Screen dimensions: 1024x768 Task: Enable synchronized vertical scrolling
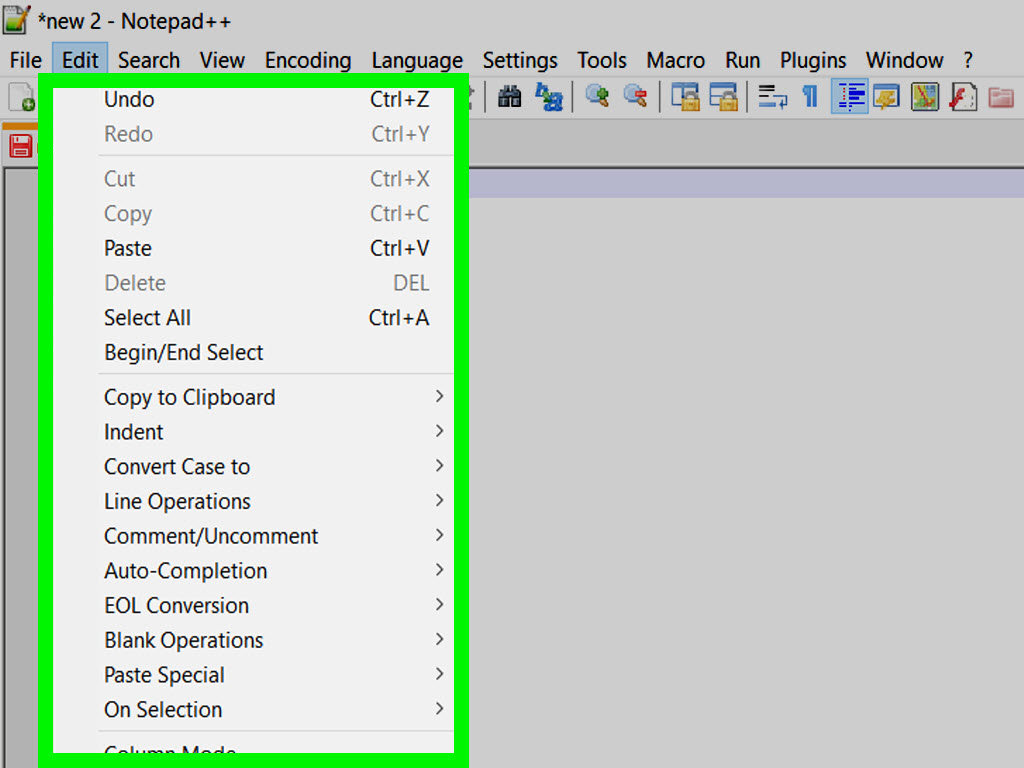coord(685,97)
